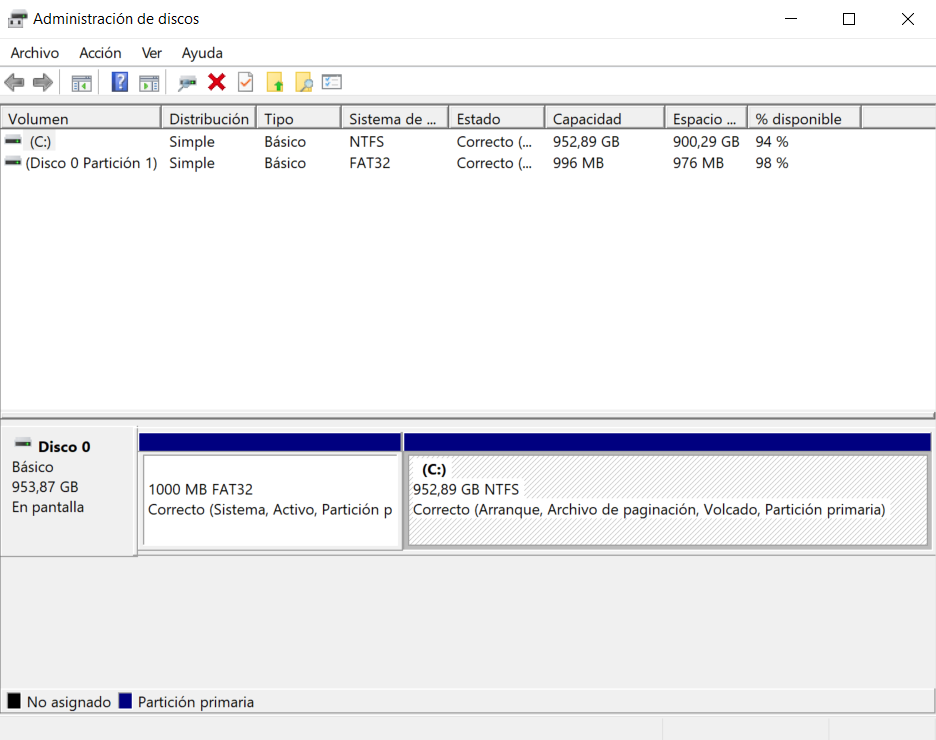936x740 pixels.
Task: Click the C: volume drive icon in list
Action: 13,141
